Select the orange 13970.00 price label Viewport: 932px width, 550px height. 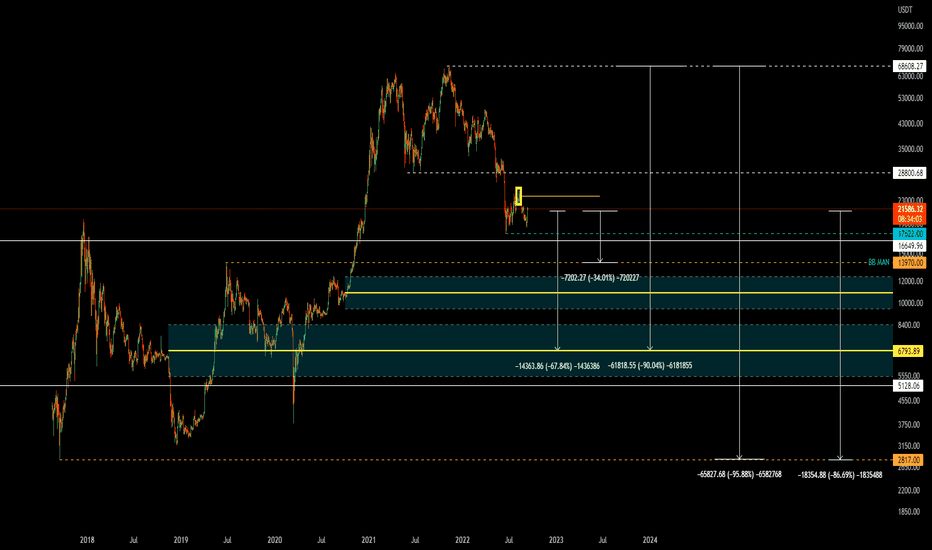pyautogui.click(x=909, y=262)
